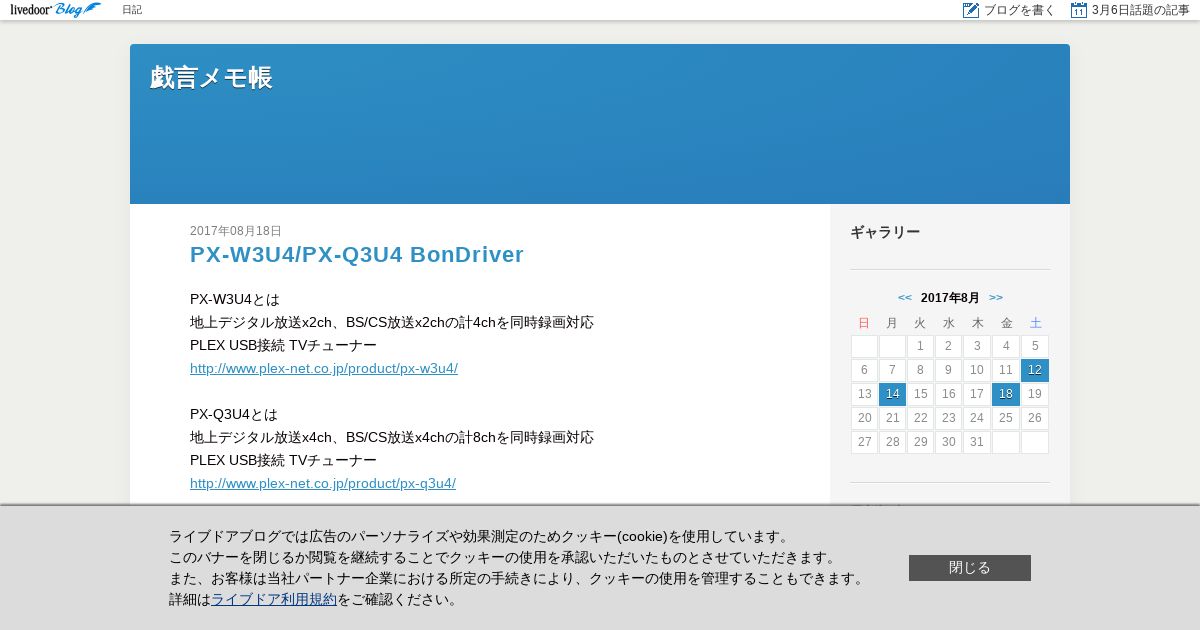This screenshot has height=630, width=1200.
Task: Click the line about 計4chを同時録画対応
Action: click(392, 322)
